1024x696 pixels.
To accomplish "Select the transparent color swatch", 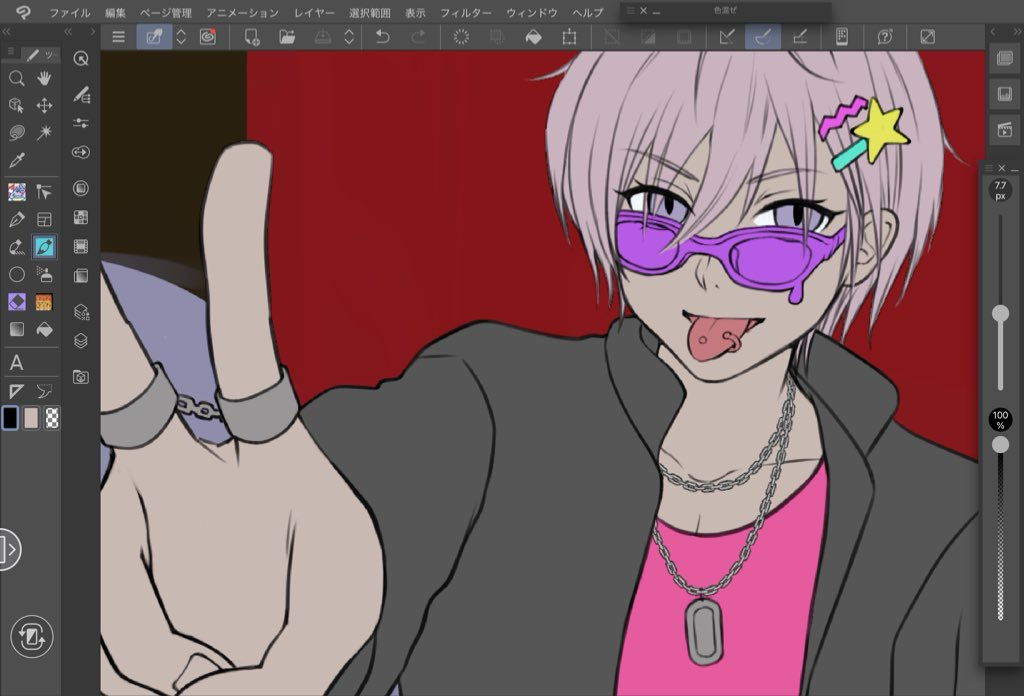I will [x=52, y=418].
